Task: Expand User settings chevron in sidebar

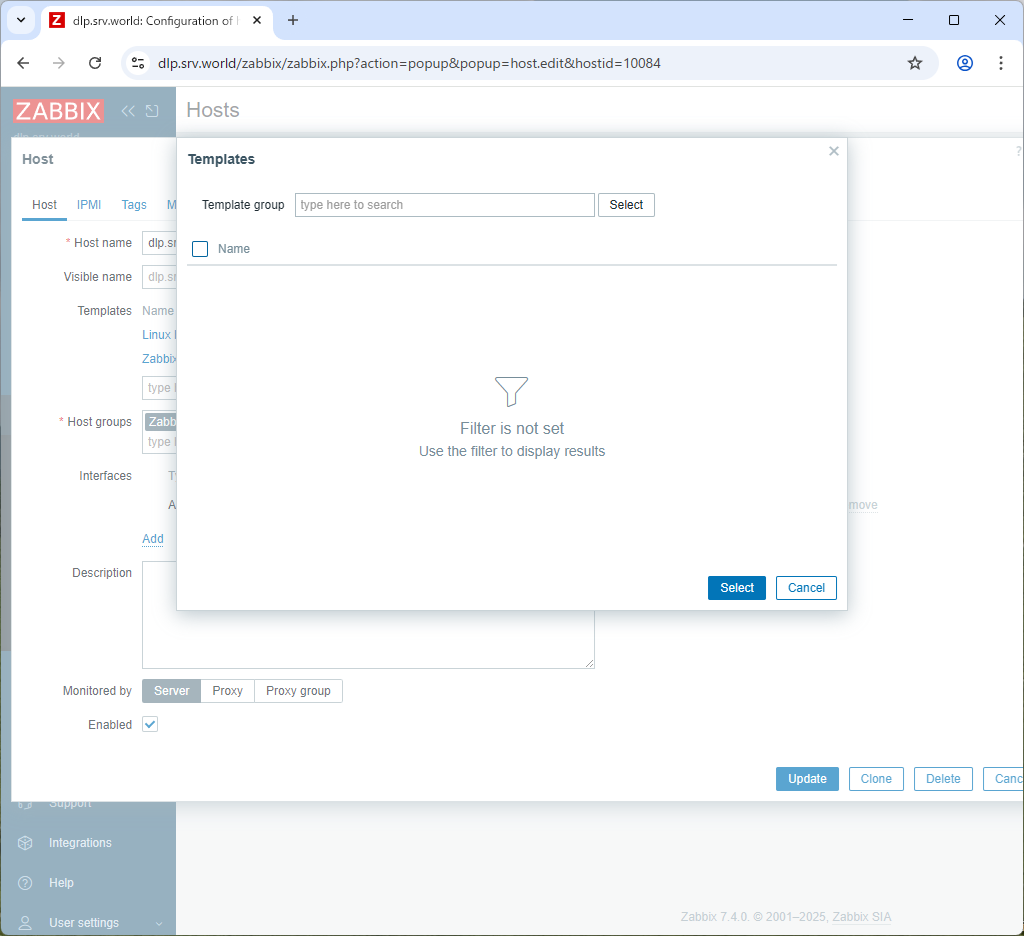Action: point(159,924)
